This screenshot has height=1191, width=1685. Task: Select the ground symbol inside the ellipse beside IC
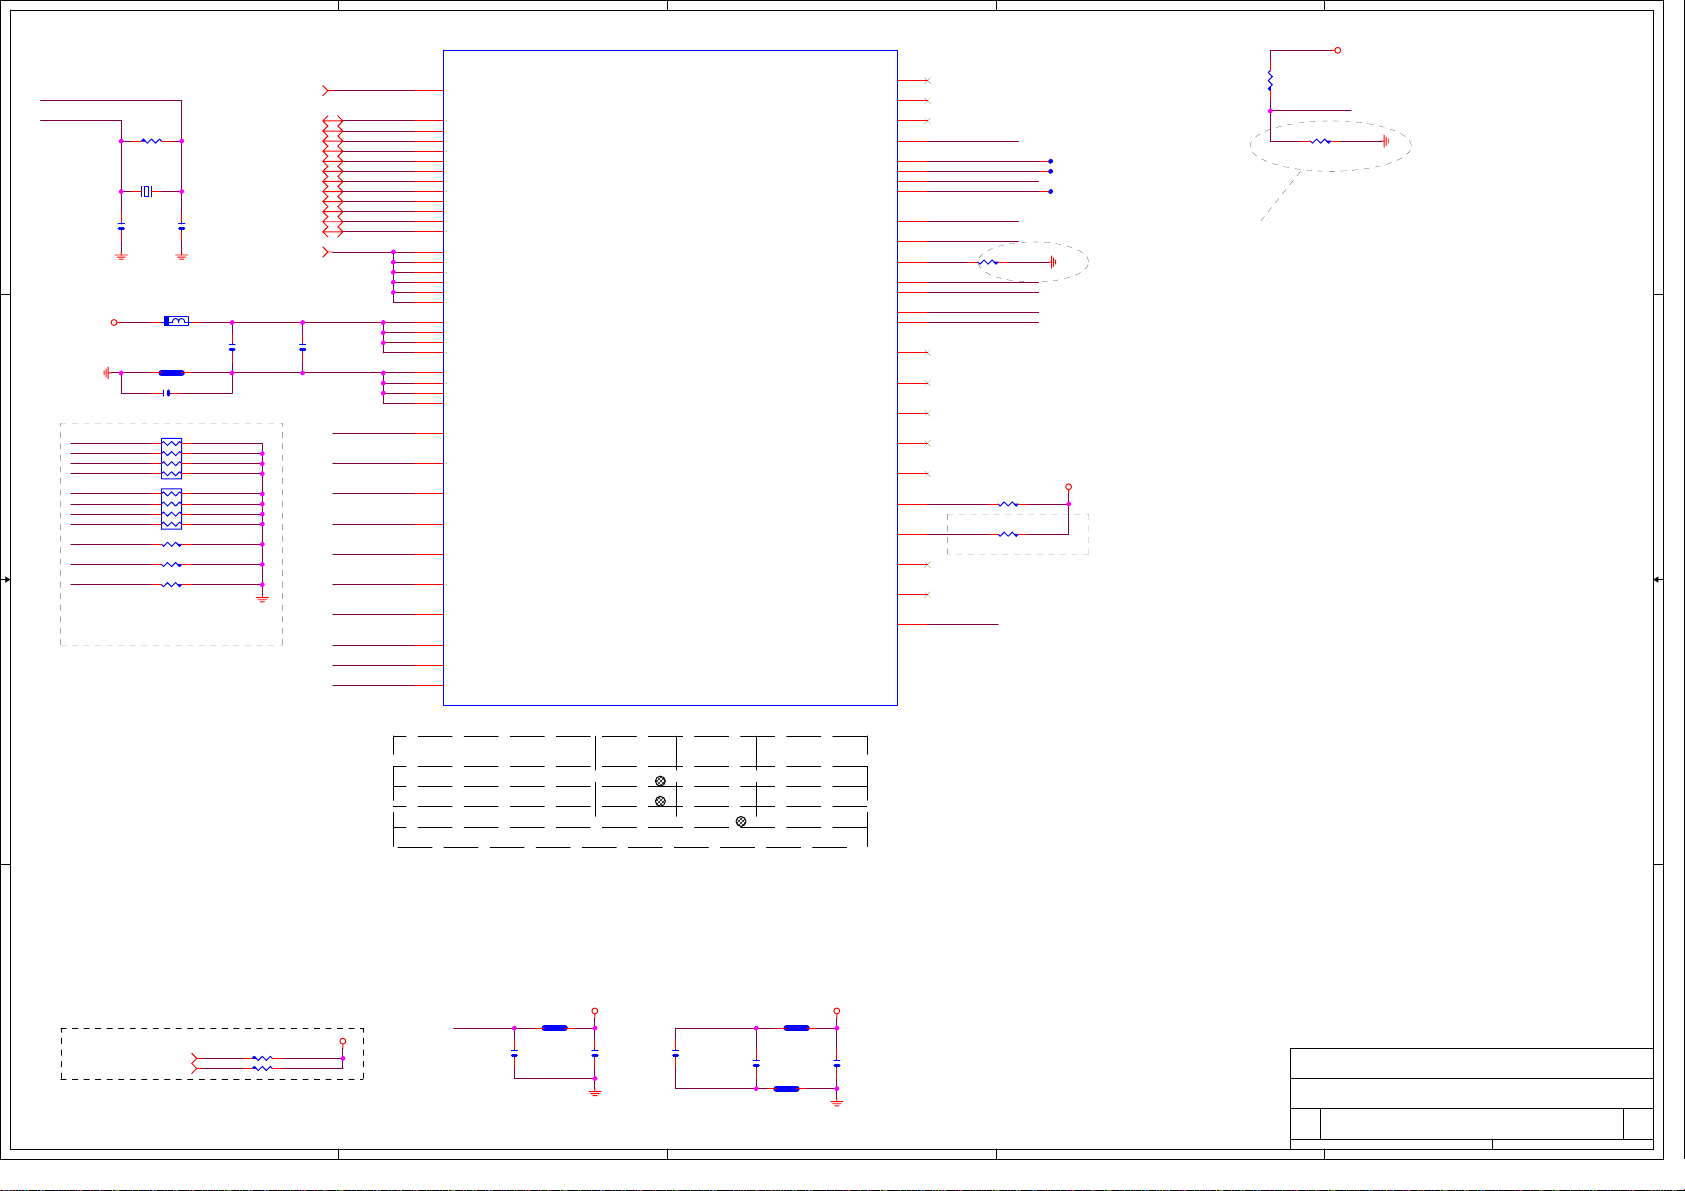coord(1053,262)
